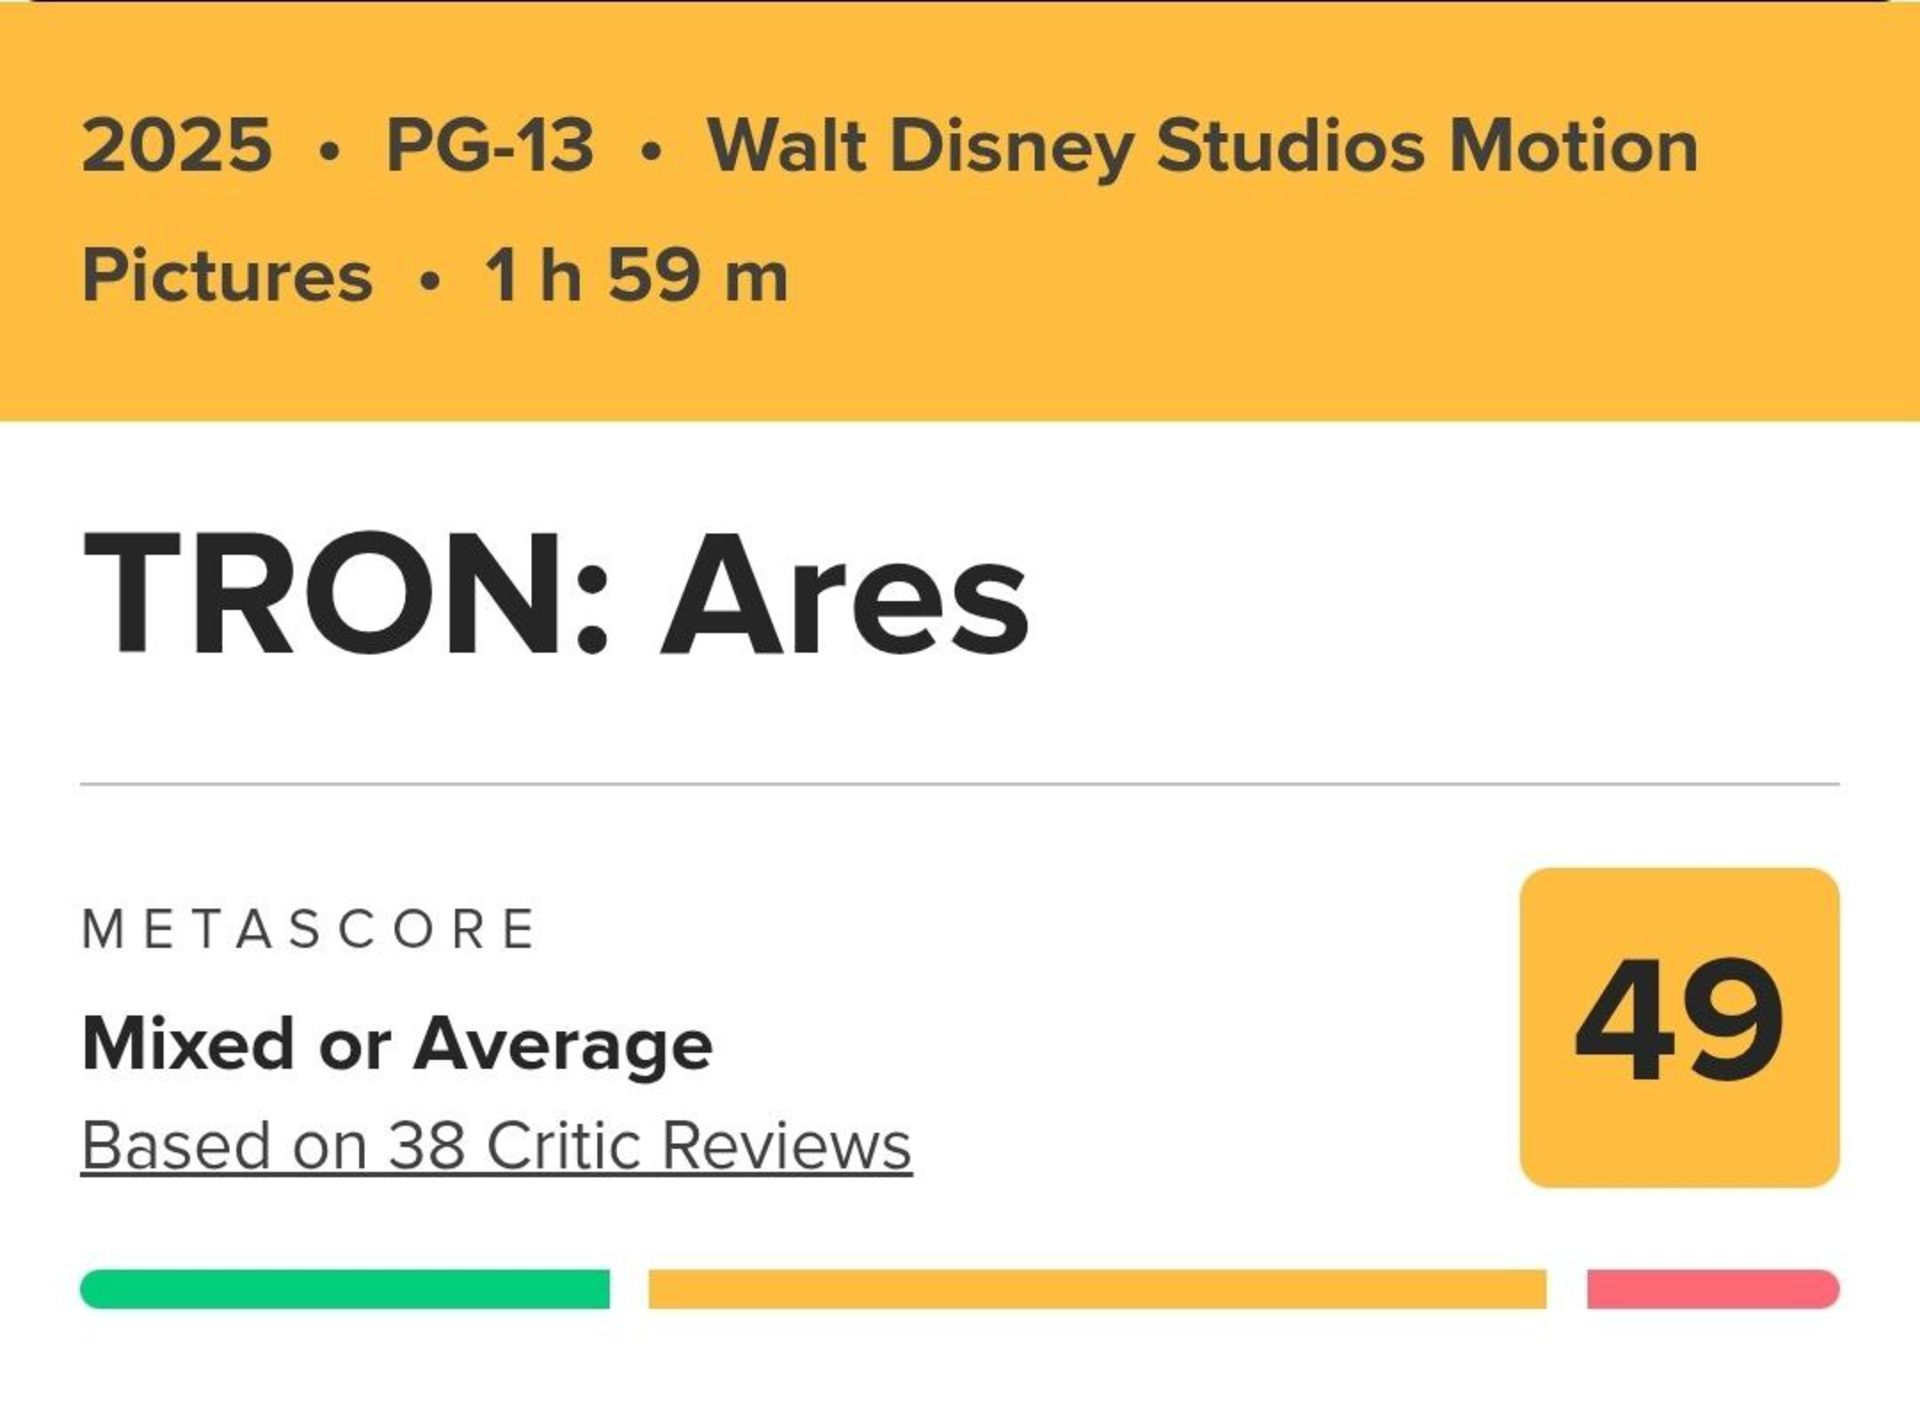
Task: Click the Walt Disney Studios Motion text
Action: pos(1203,146)
